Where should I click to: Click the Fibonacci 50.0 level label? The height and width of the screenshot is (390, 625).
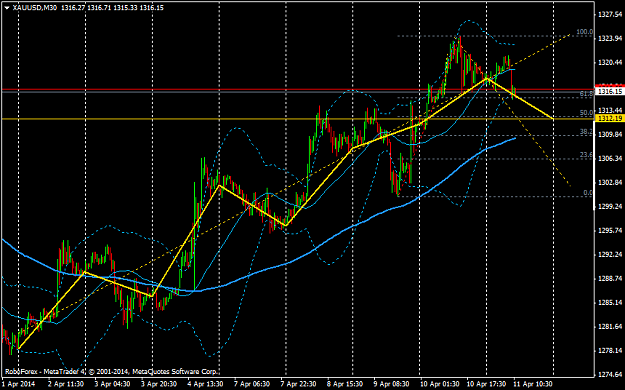coord(586,113)
